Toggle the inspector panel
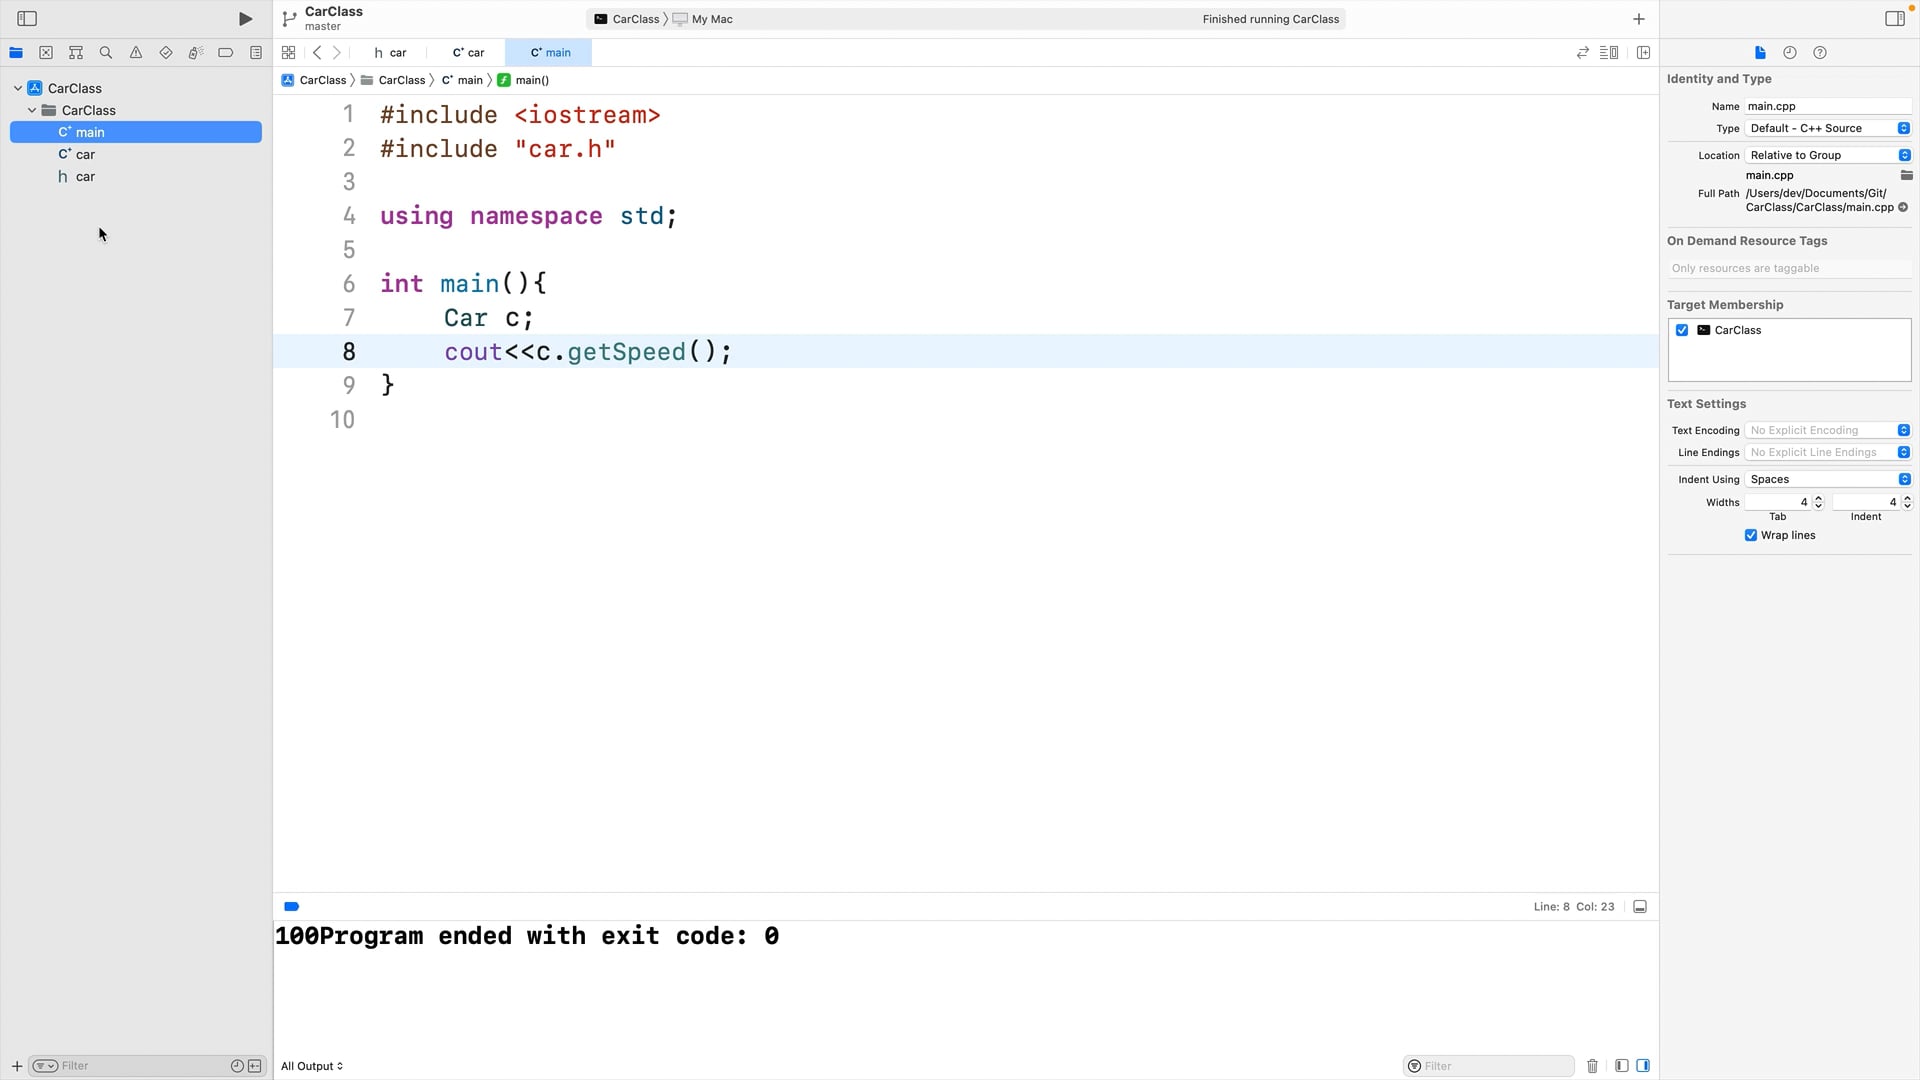1920x1080 pixels. (1894, 19)
